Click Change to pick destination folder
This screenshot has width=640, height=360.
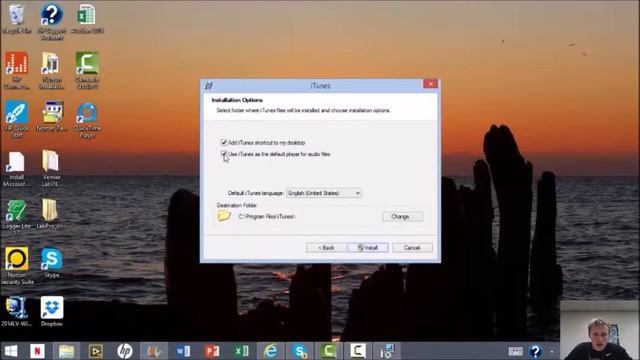[402, 217]
